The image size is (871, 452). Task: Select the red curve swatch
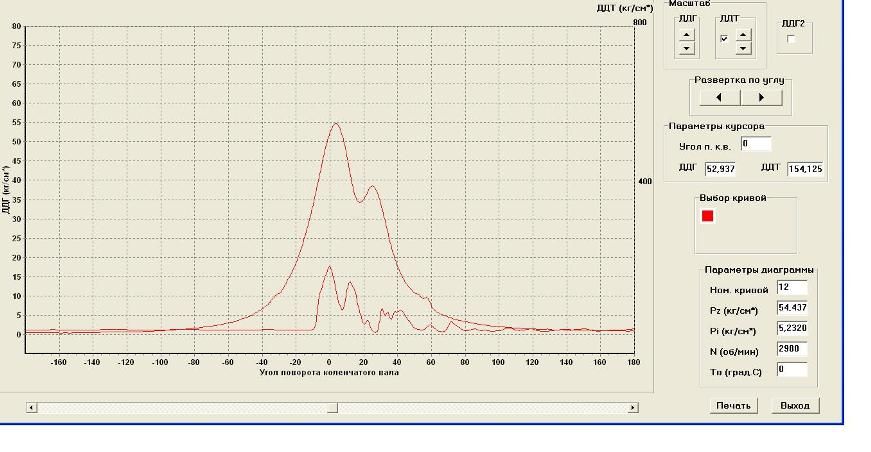click(708, 215)
